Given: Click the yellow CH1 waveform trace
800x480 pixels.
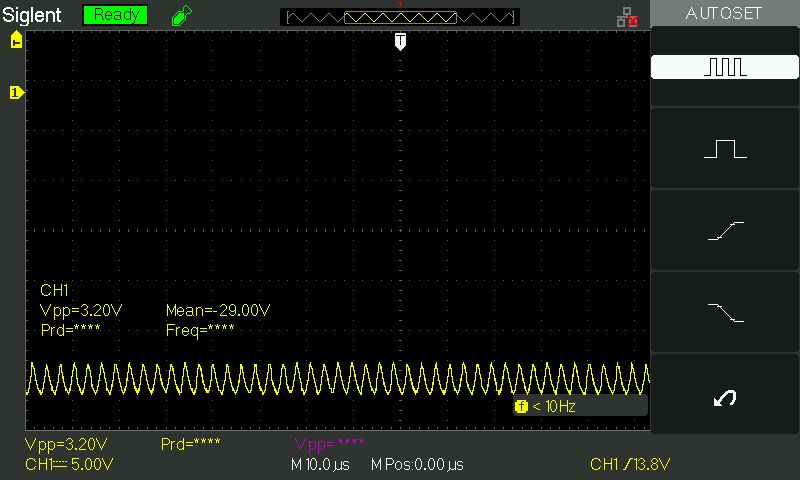Looking at the screenshot, I should click(338, 379).
